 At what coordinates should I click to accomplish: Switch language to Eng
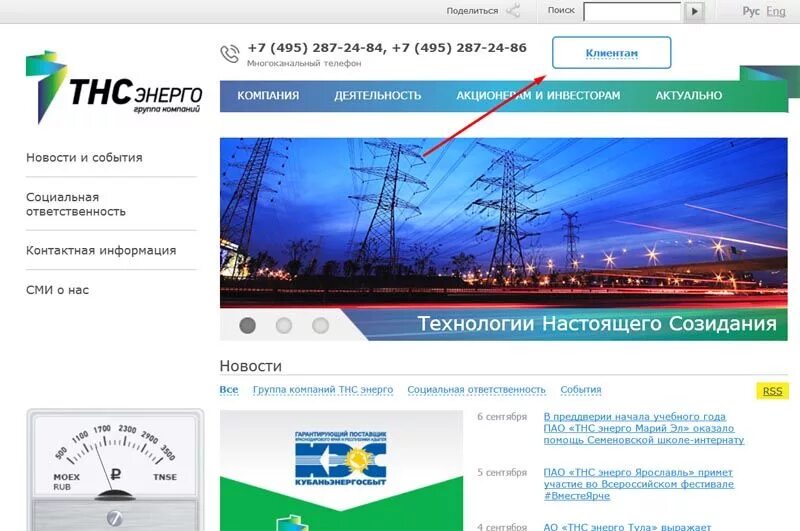pyautogui.click(x=776, y=11)
